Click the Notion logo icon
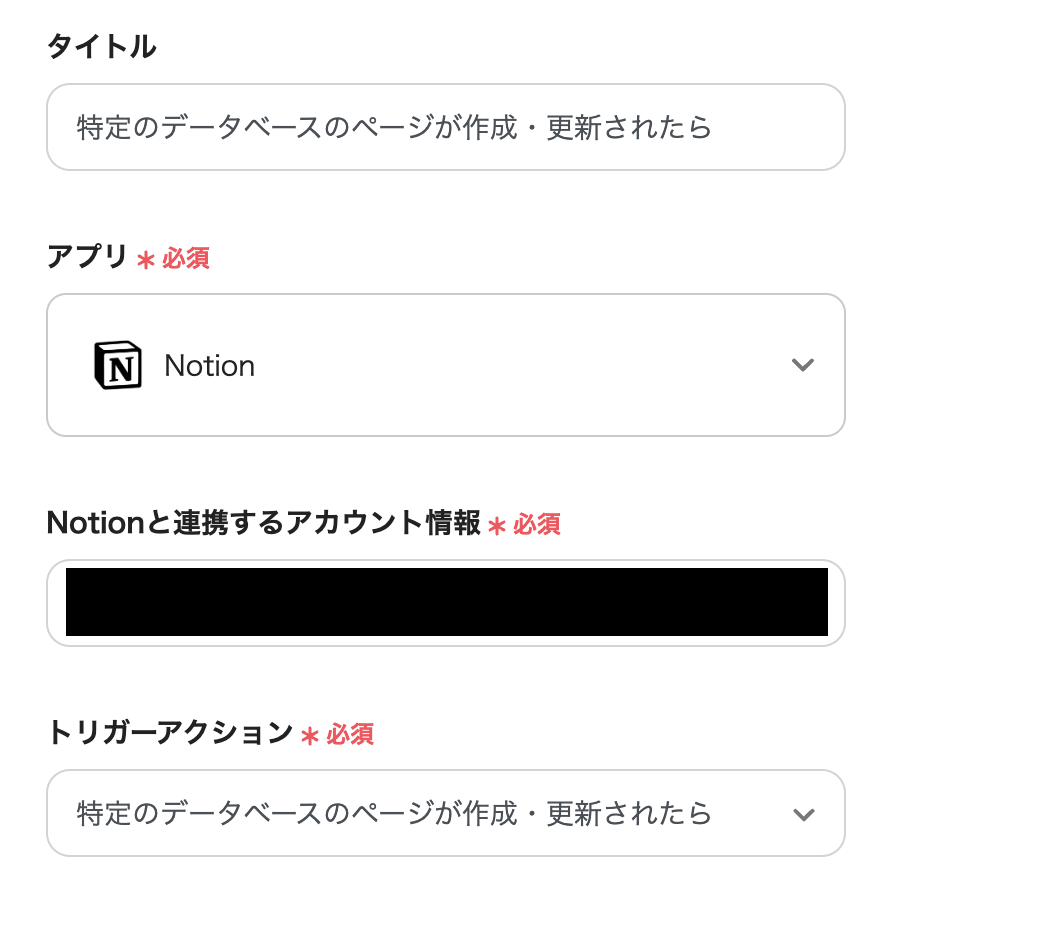Screen dimensions: 1054x930 pyautogui.click(x=118, y=365)
